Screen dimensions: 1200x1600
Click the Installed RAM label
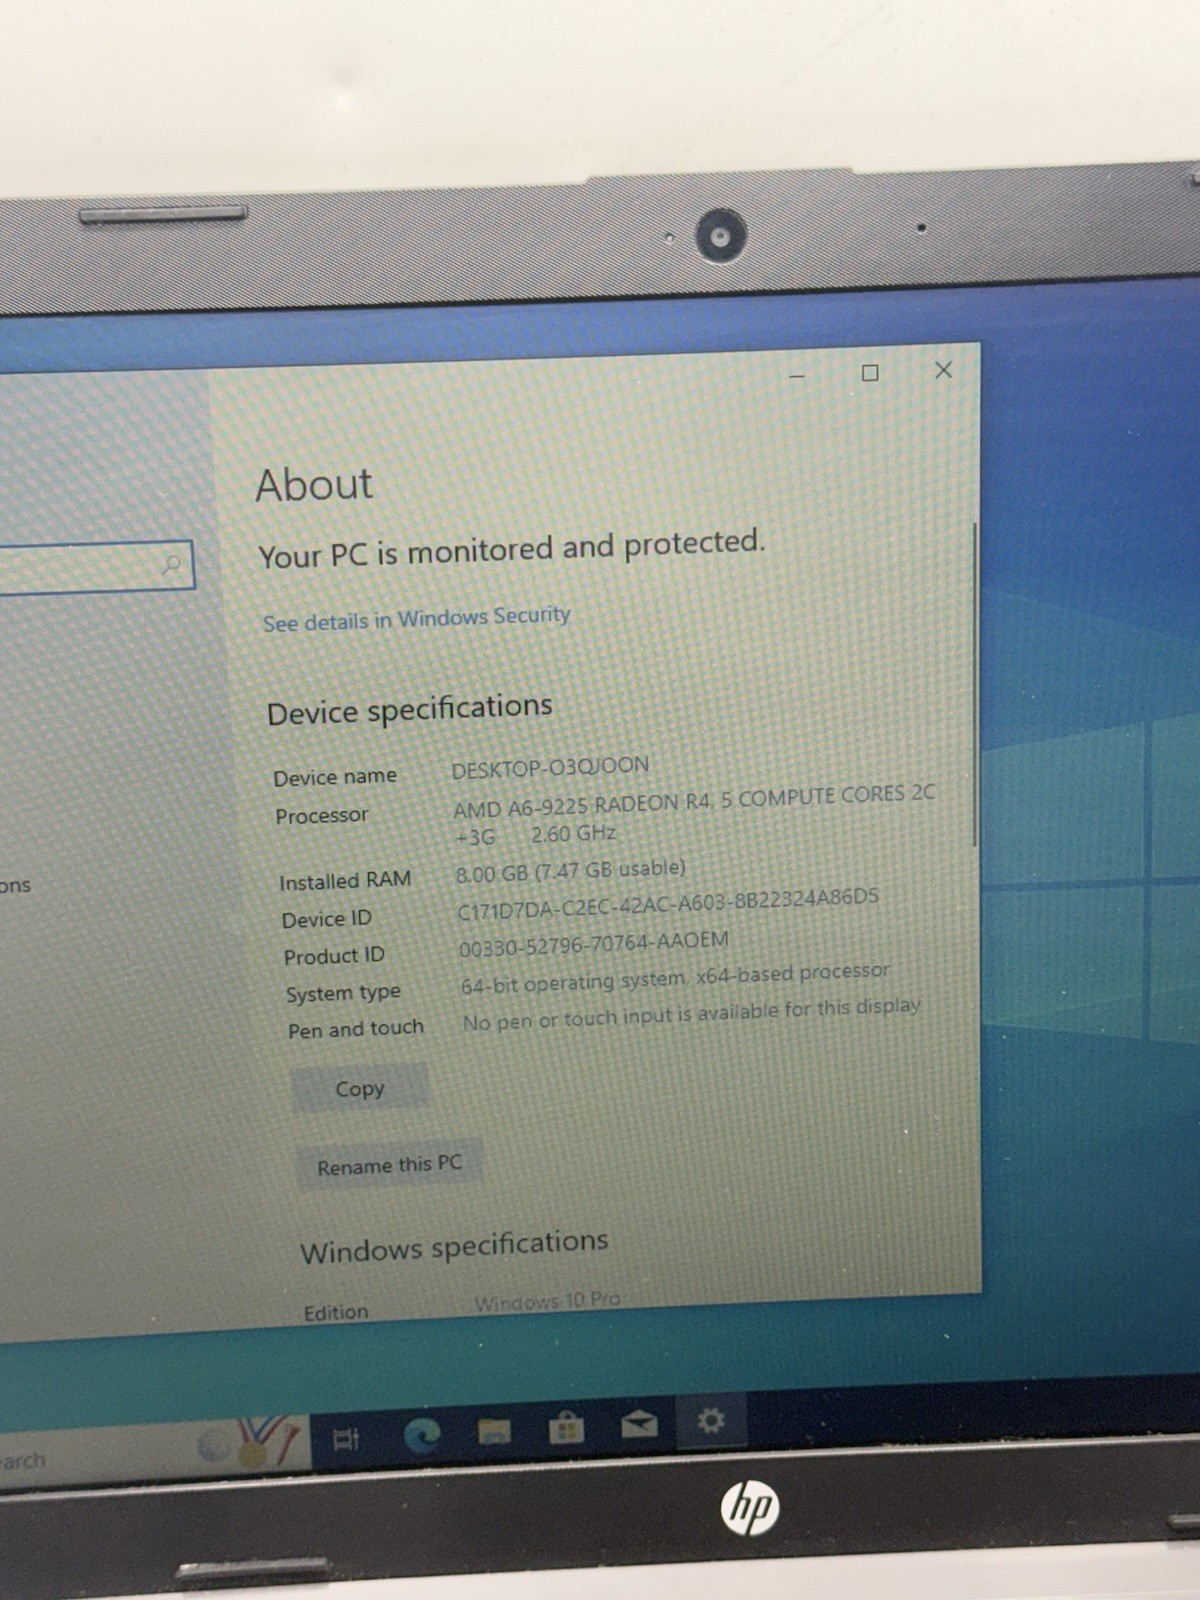coord(345,881)
